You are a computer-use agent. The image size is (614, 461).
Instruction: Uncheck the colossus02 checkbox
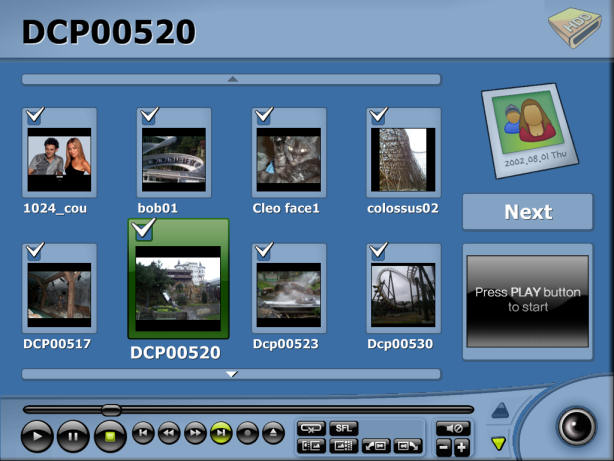379,115
